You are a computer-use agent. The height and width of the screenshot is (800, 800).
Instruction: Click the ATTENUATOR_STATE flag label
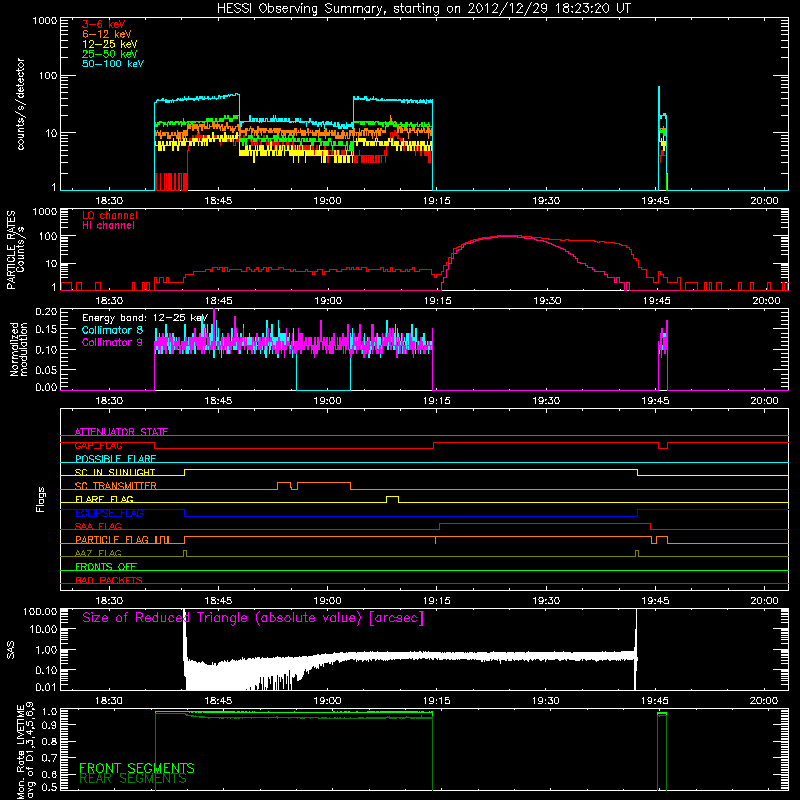point(121,432)
